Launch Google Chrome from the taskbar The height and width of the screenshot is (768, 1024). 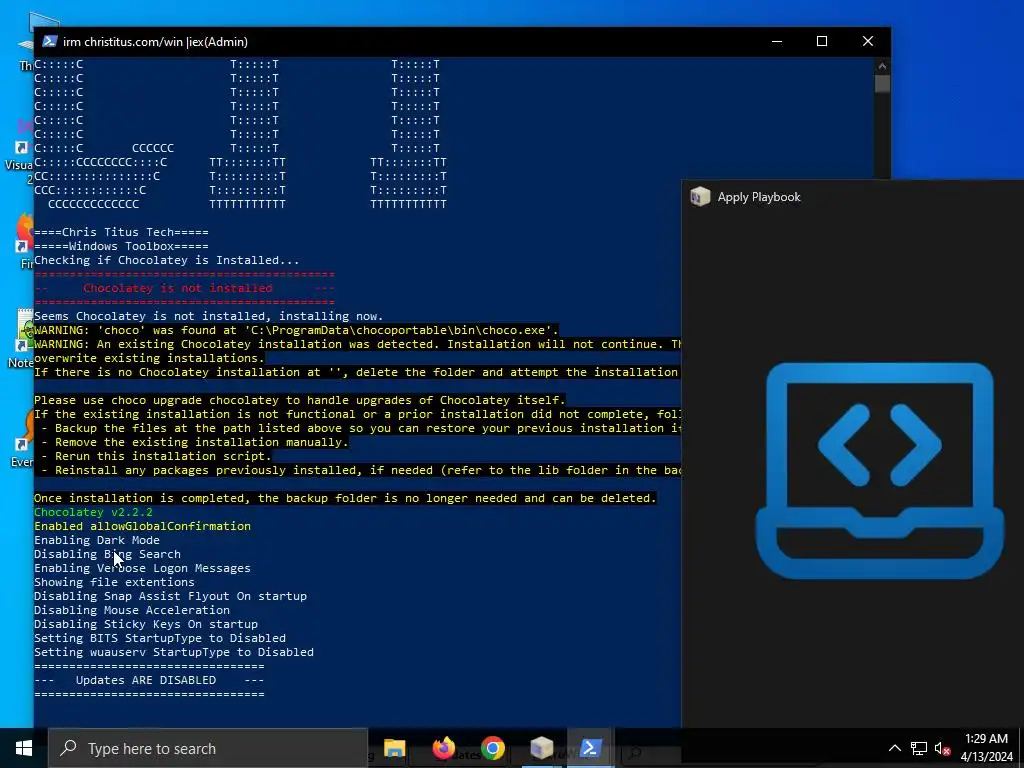(x=493, y=748)
